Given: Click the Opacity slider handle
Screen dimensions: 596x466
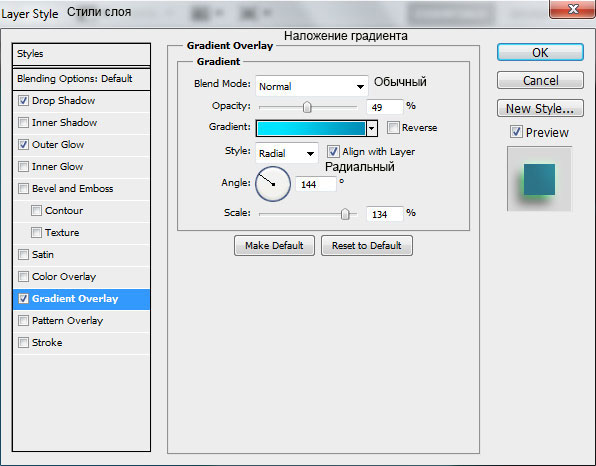Looking at the screenshot, I should coord(307,108).
